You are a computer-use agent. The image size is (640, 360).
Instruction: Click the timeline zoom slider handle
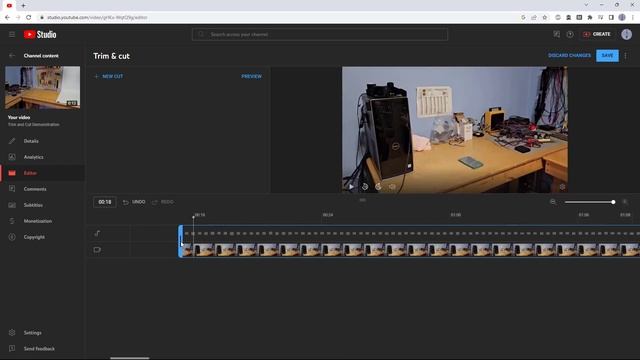pyautogui.click(x=613, y=202)
